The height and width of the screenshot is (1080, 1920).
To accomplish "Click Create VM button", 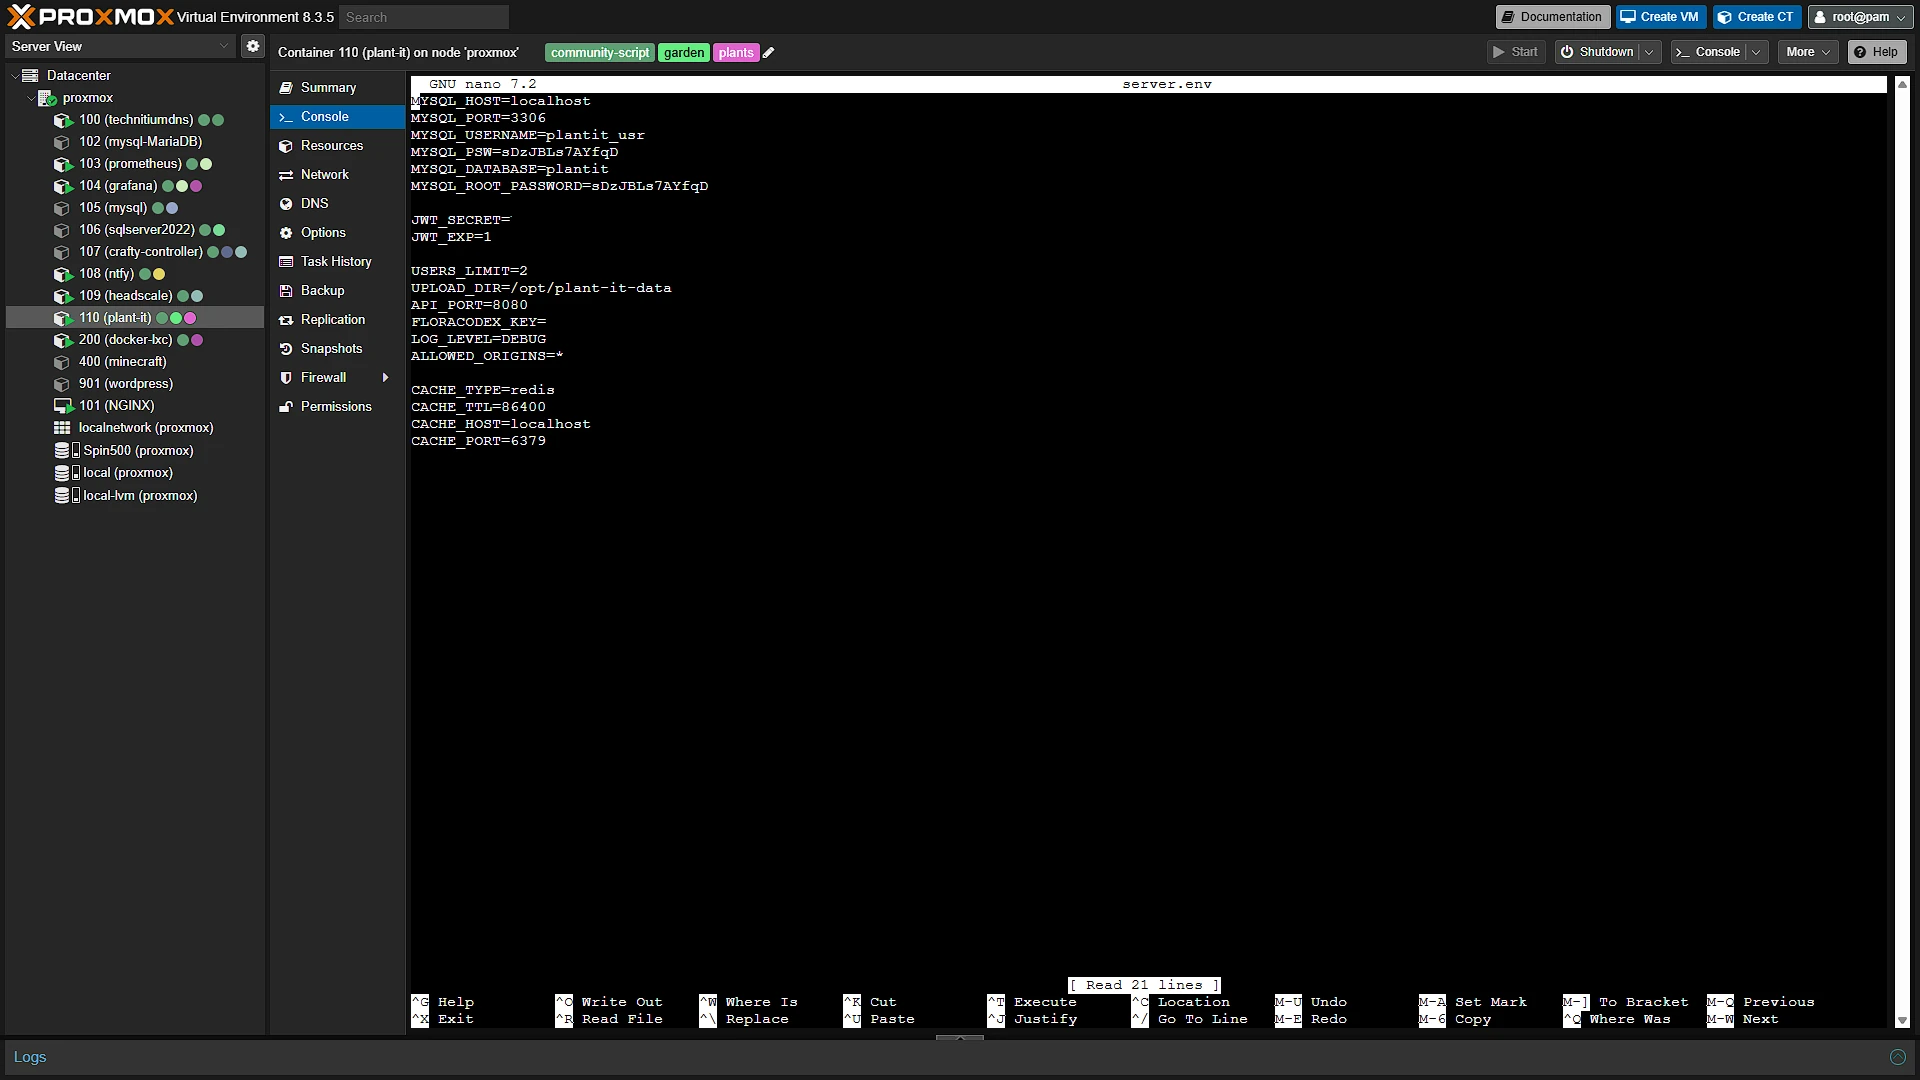I will click(1661, 17).
